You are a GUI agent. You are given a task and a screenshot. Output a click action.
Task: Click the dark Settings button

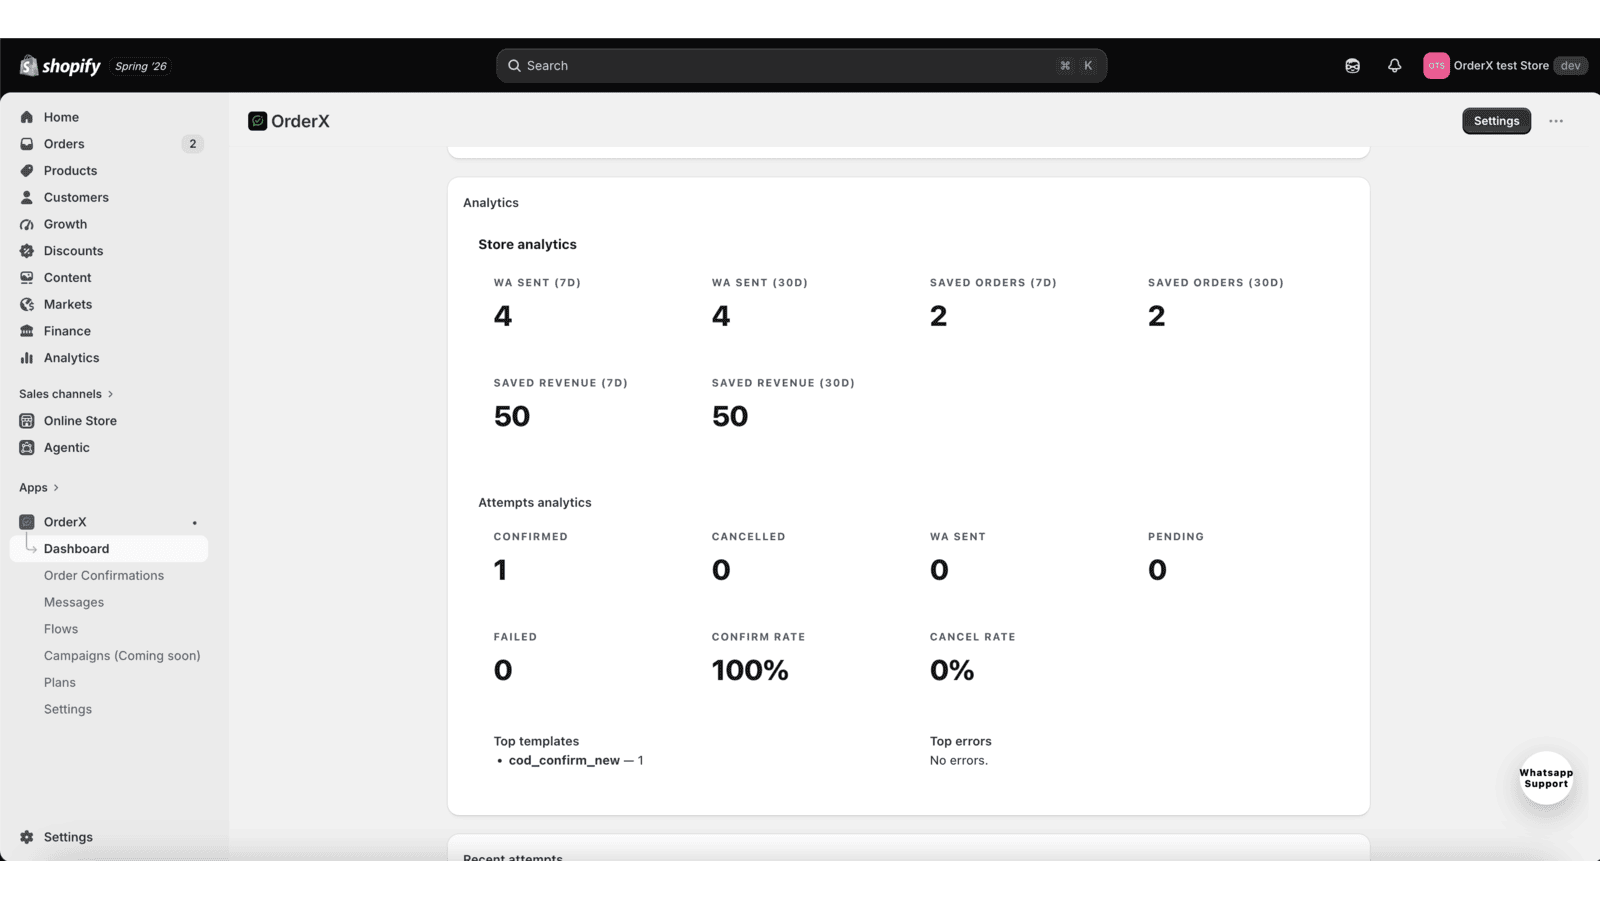[x=1496, y=121]
